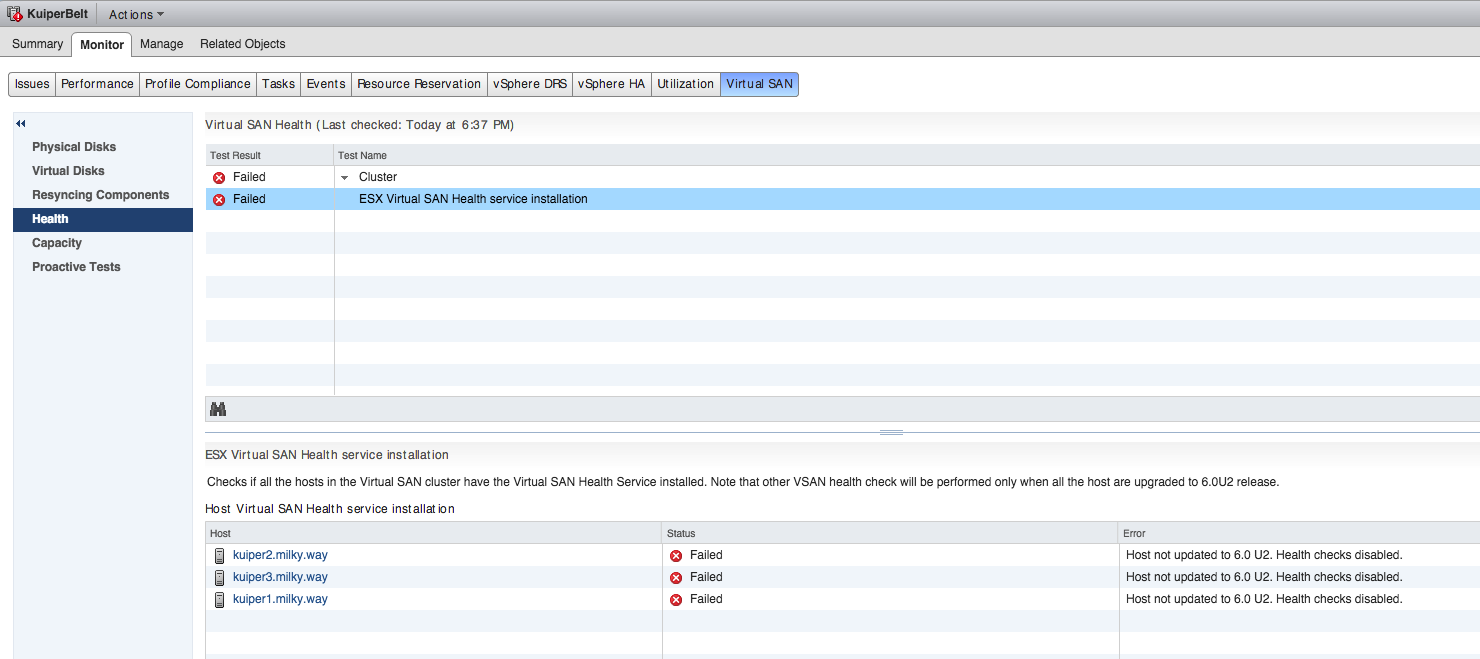Screen dimensions: 1480x659
Task: Open the kuiper2.milky.way host link
Action: pyautogui.click(x=280, y=555)
